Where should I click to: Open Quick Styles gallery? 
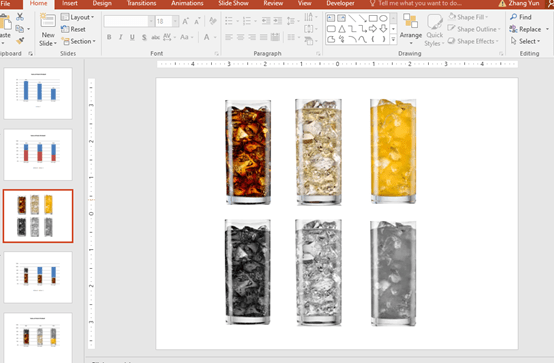(434, 30)
